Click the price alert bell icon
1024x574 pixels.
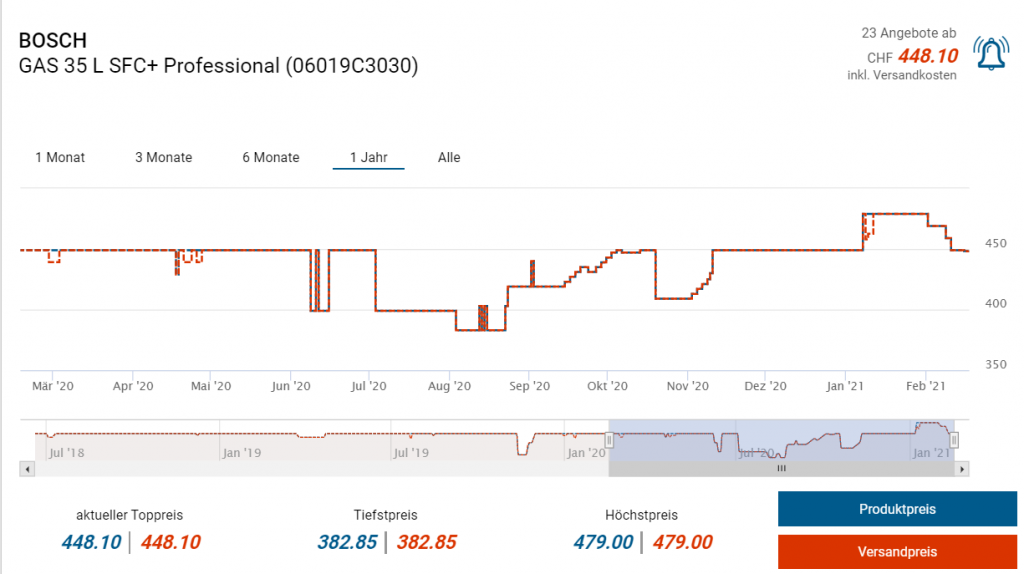(x=991, y=54)
